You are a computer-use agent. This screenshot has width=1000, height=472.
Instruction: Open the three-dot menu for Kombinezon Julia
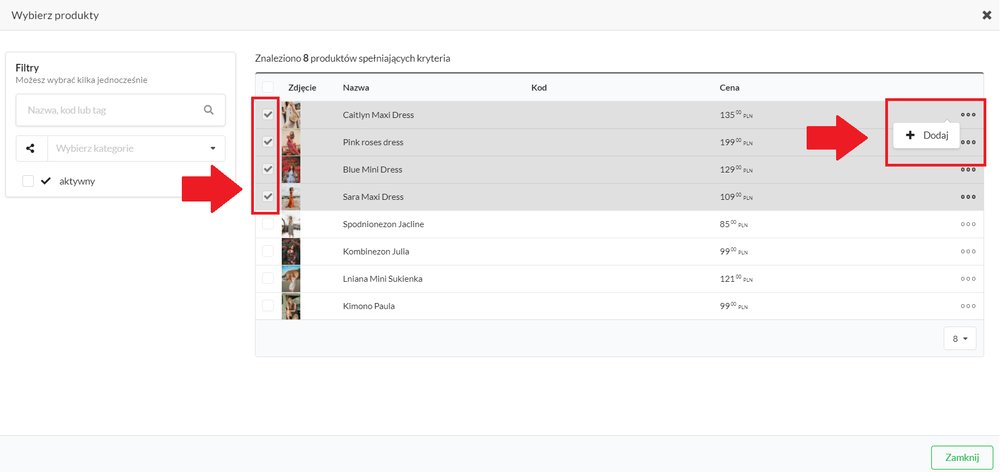click(967, 251)
